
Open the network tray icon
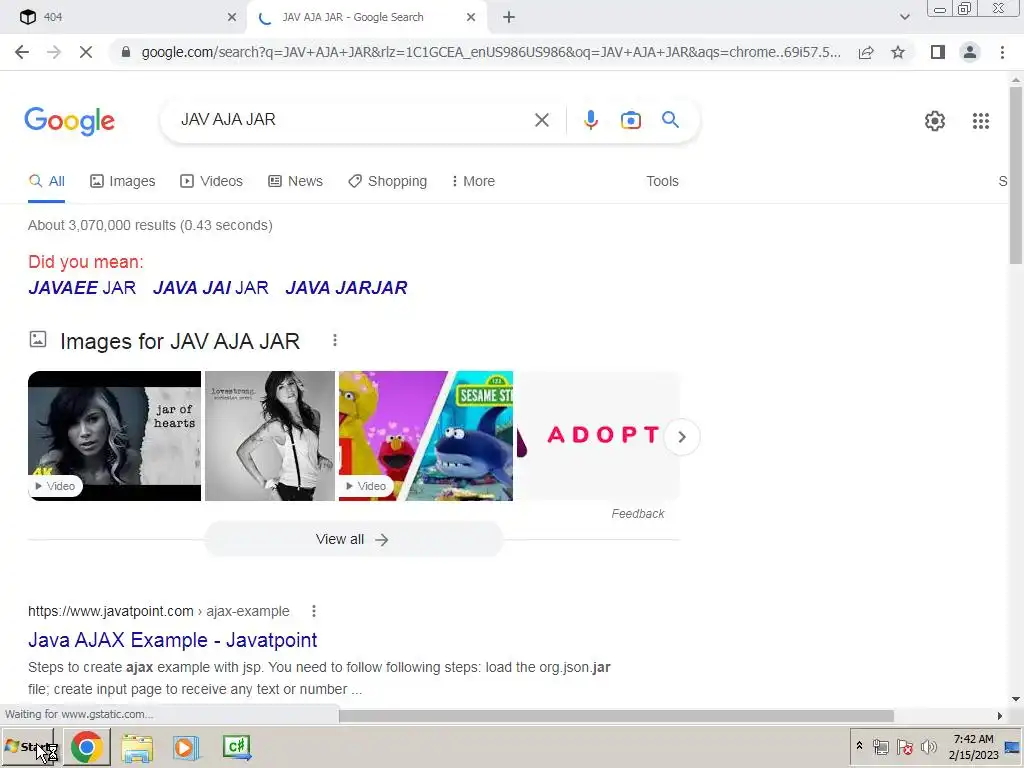pyautogui.click(x=880, y=746)
